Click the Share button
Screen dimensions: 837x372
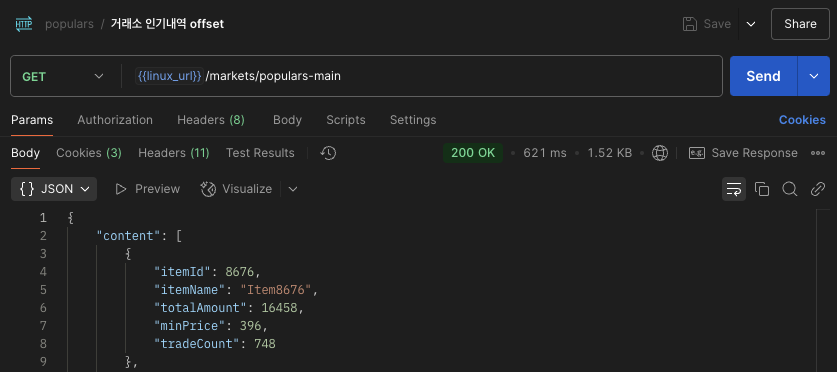coord(800,24)
